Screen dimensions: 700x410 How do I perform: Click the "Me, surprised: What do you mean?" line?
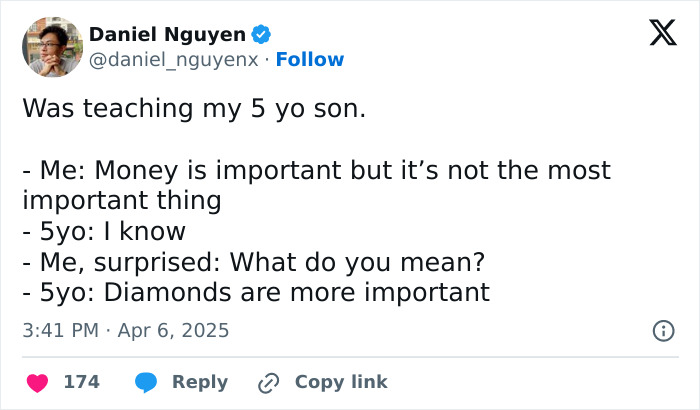pos(253,262)
